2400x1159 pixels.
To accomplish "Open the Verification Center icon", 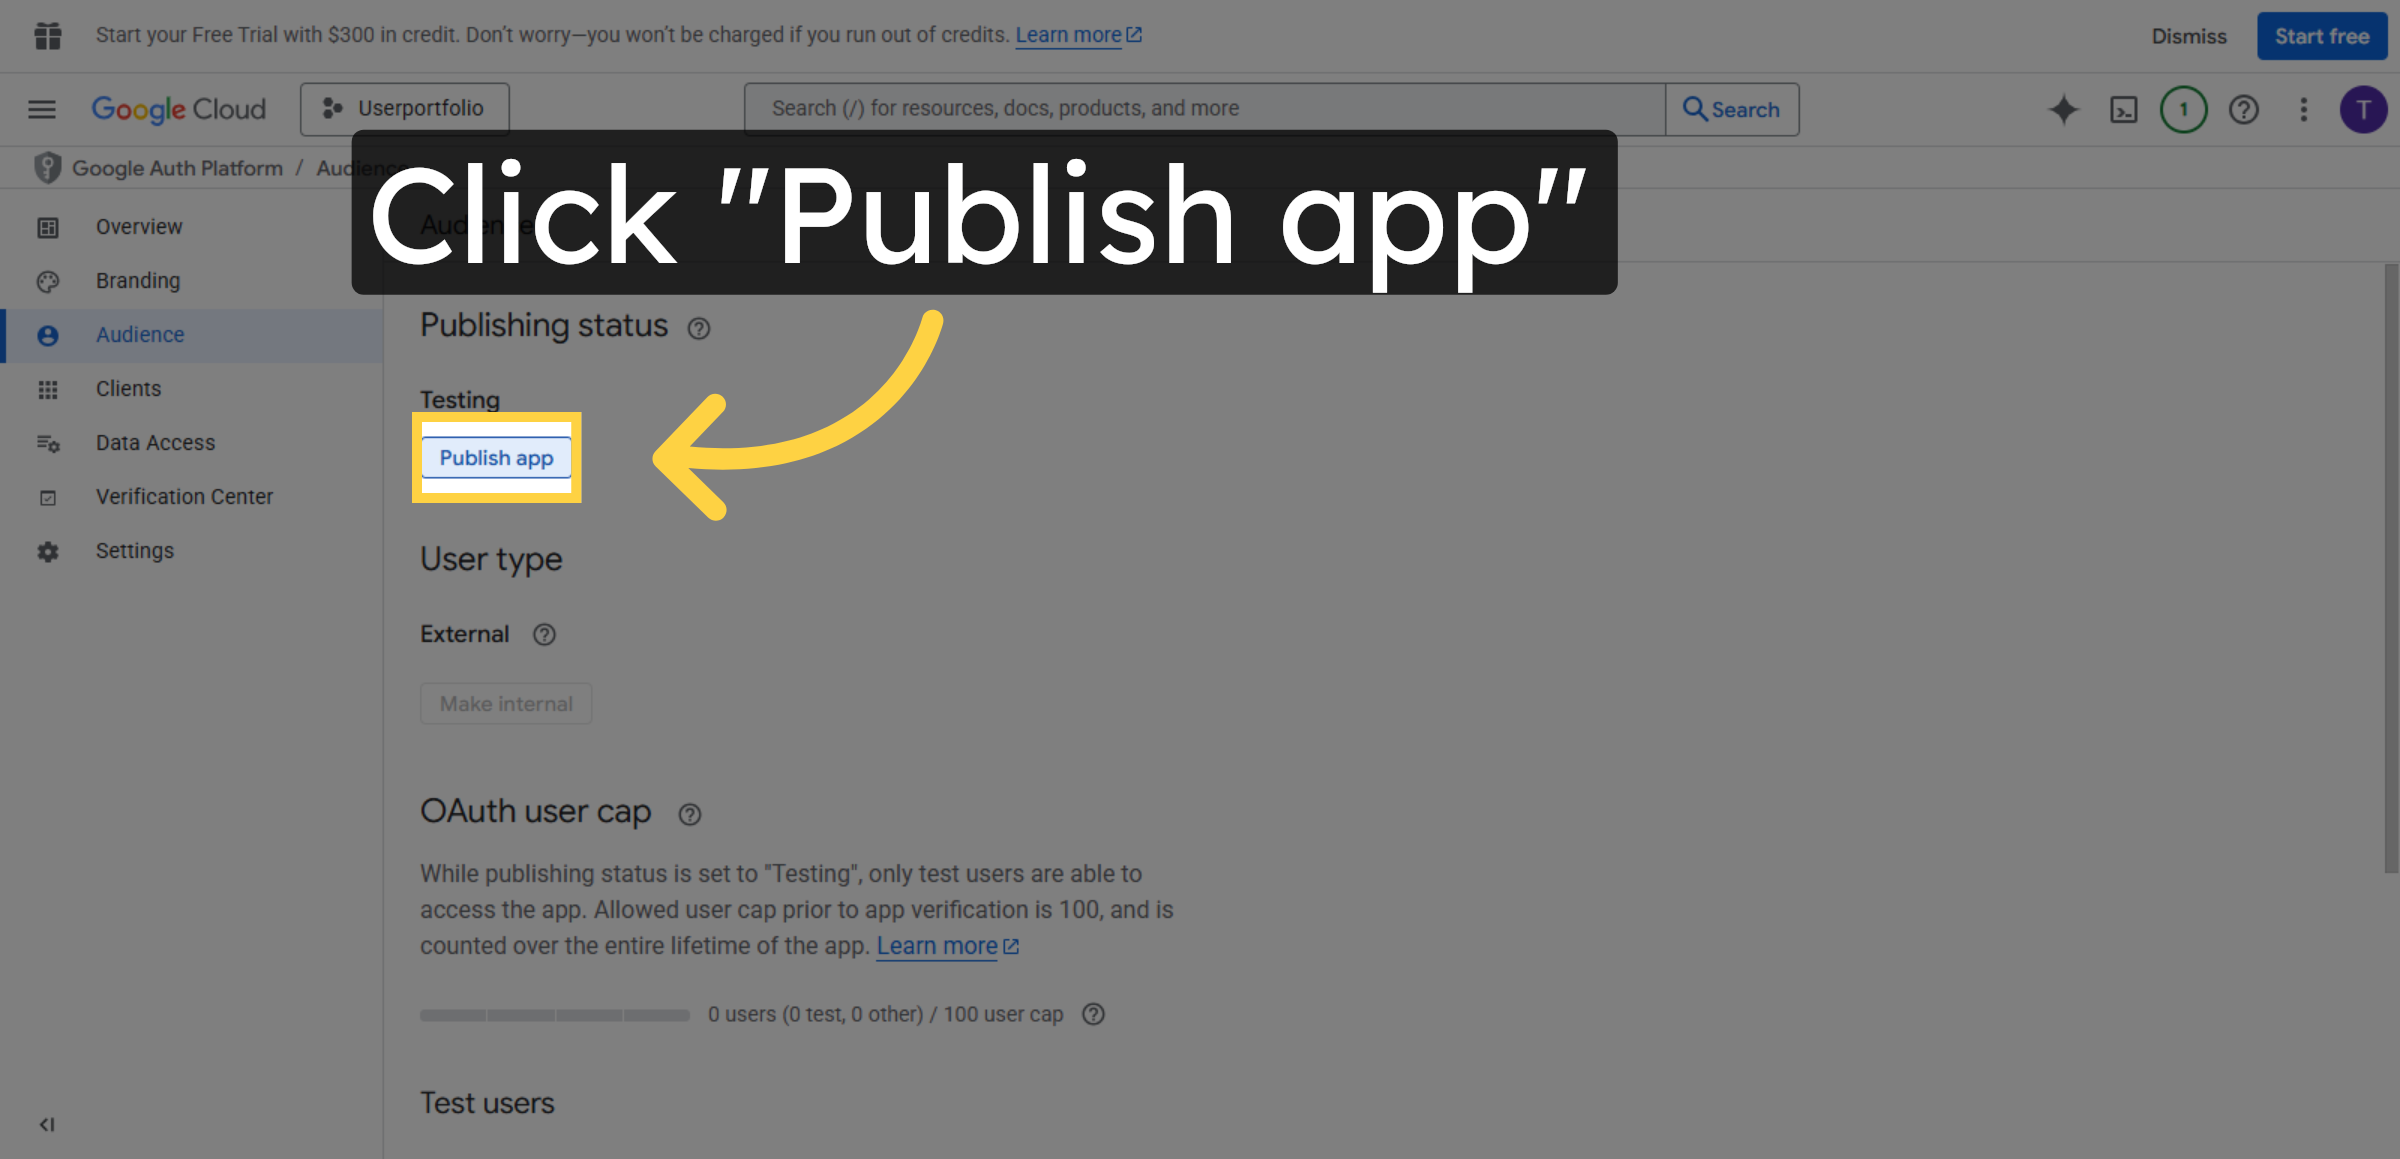I will click(x=48, y=497).
